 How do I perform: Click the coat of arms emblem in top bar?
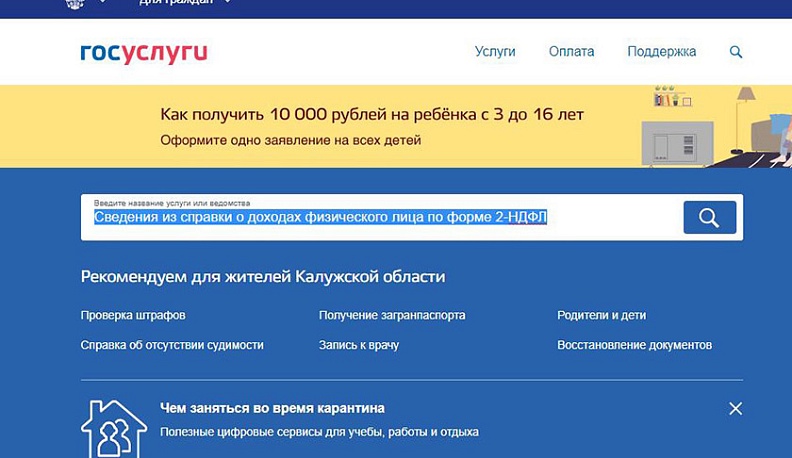coord(75,4)
